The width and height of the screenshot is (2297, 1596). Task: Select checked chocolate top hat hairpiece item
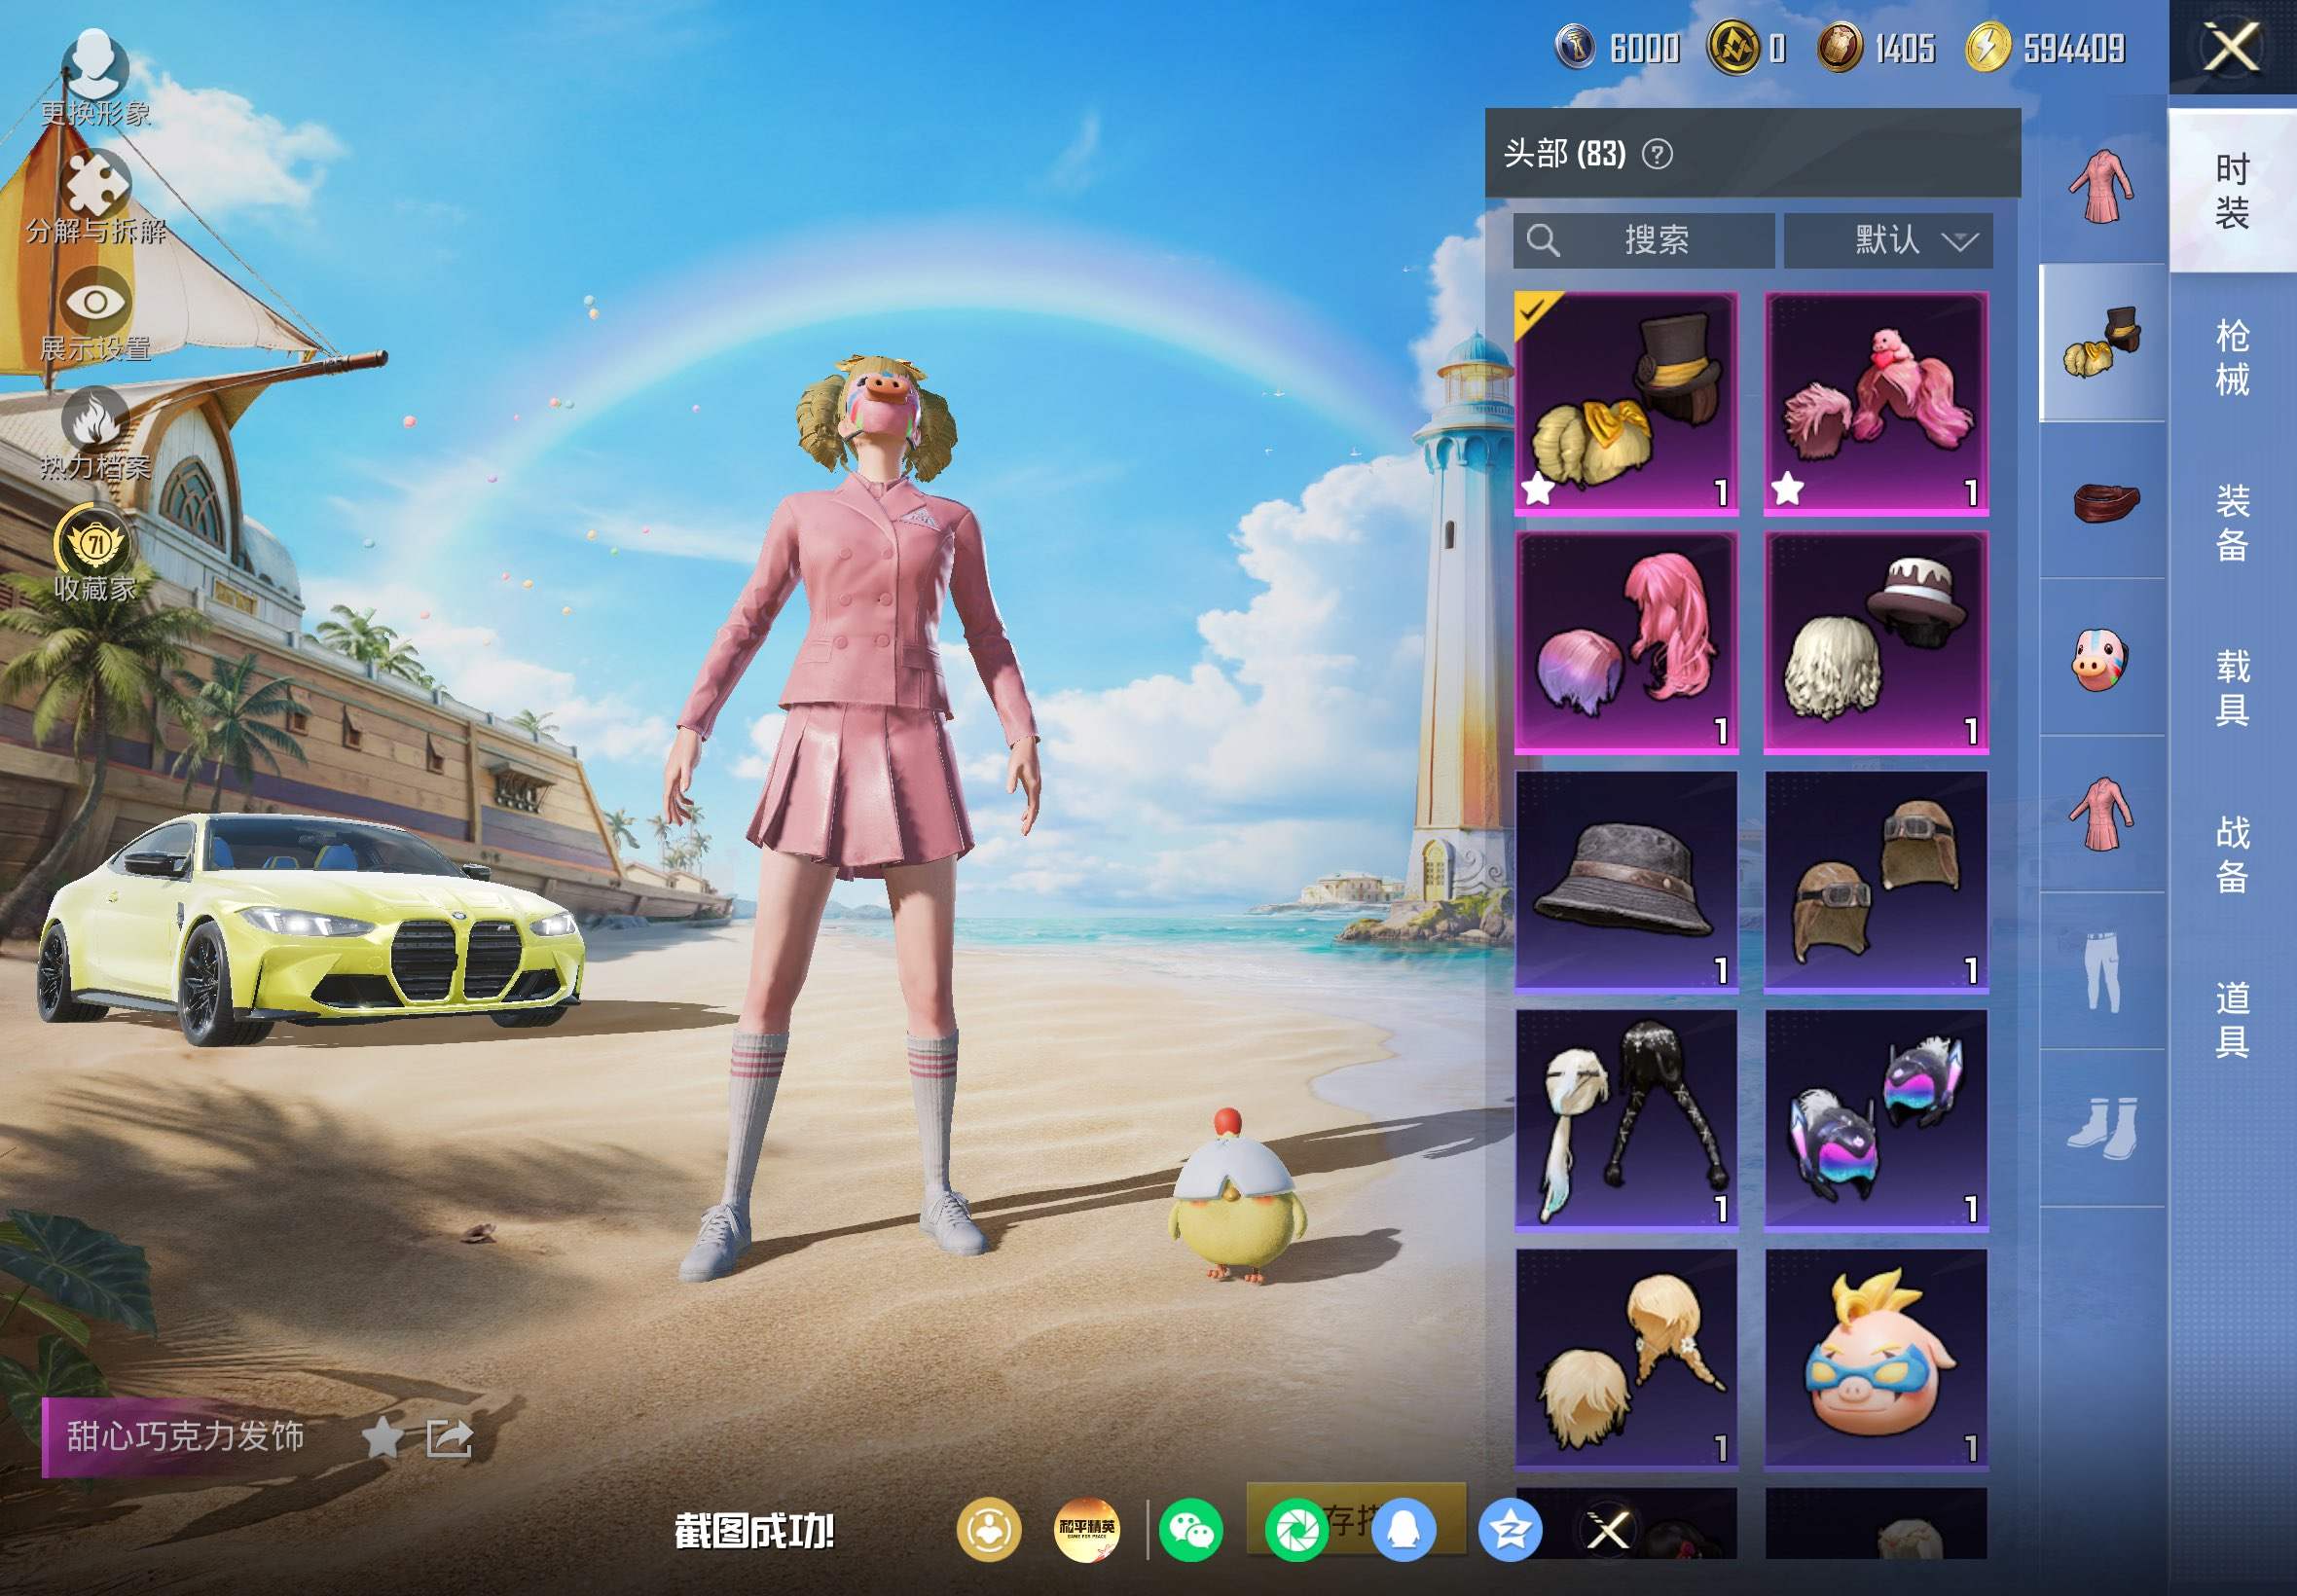[1626, 404]
